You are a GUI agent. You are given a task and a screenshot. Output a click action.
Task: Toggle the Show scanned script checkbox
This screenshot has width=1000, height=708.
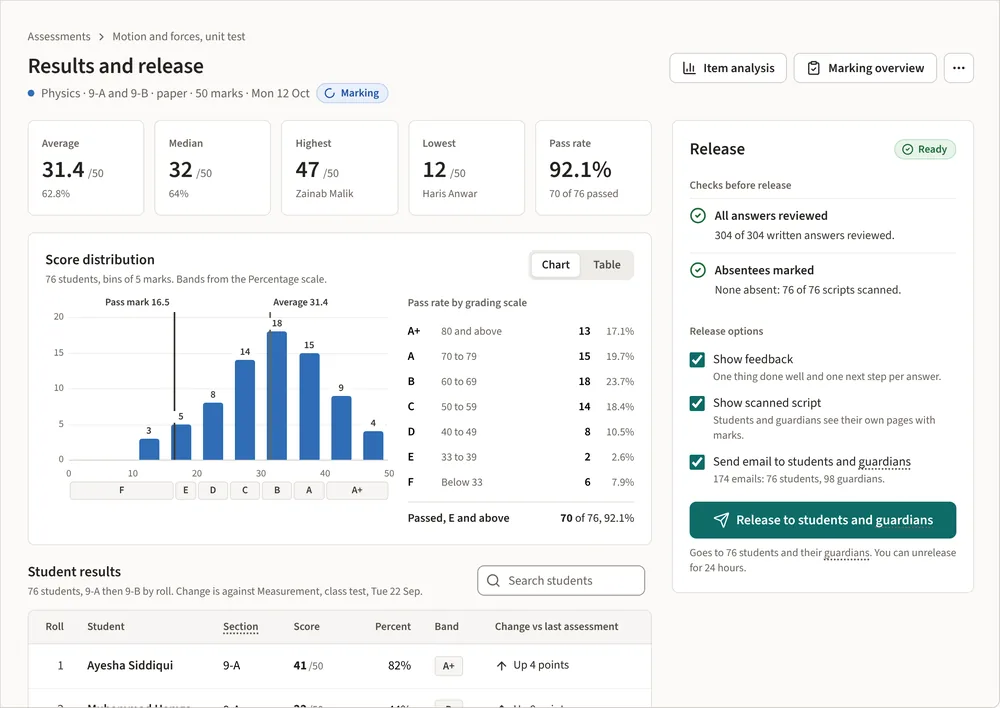click(x=697, y=403)
